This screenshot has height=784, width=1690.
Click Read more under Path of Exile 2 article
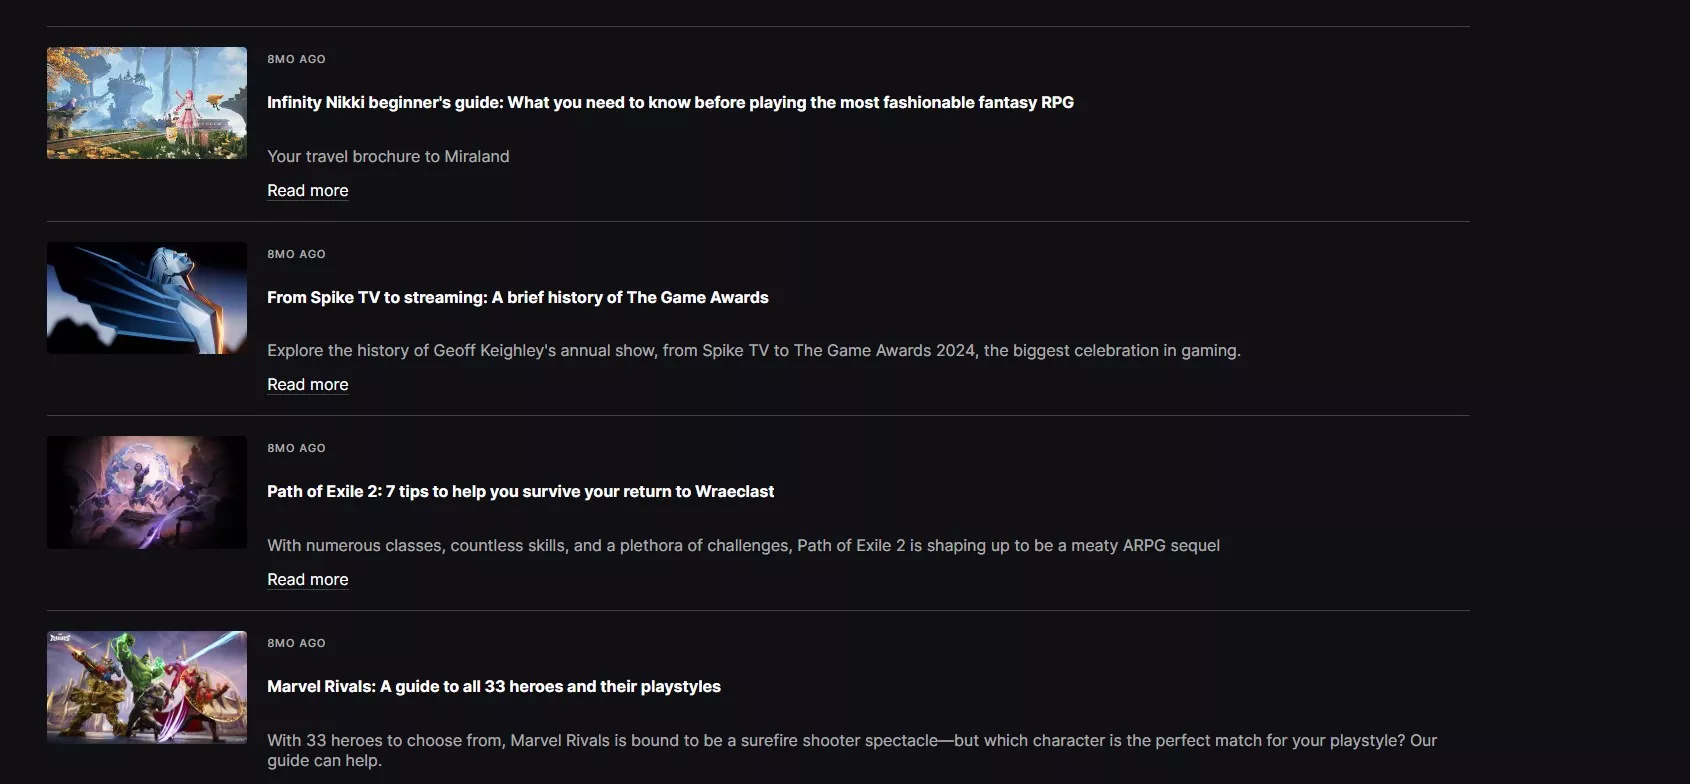pyautogui.click(x=307, y=579)
